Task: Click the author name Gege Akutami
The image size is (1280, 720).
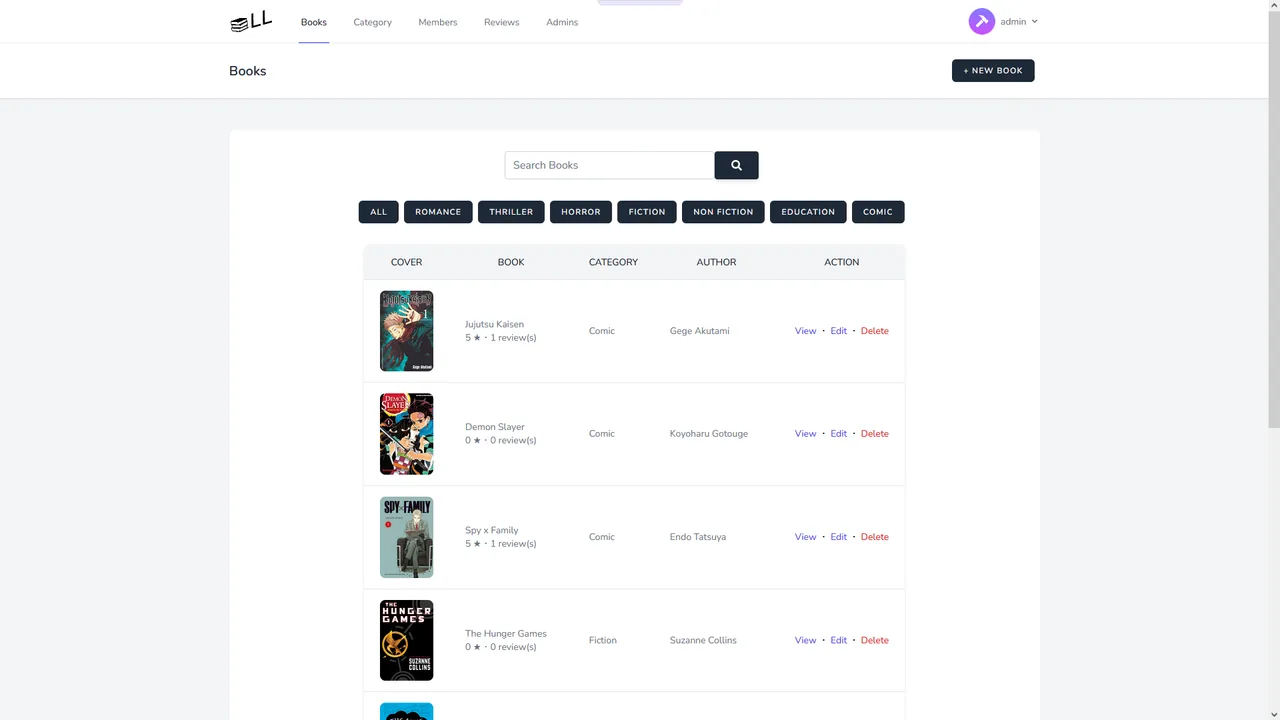Action: tap(700, 331)
